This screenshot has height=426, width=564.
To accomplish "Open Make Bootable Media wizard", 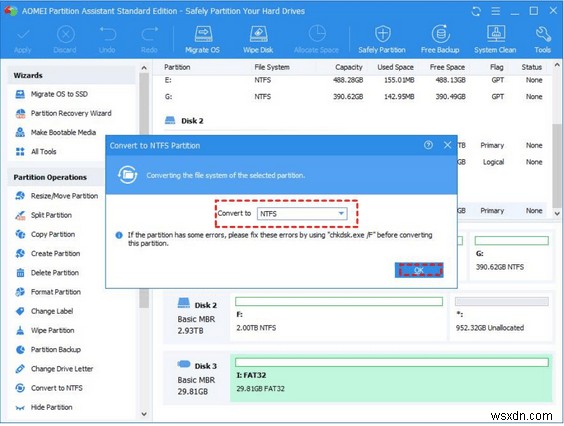I will 56,132.
